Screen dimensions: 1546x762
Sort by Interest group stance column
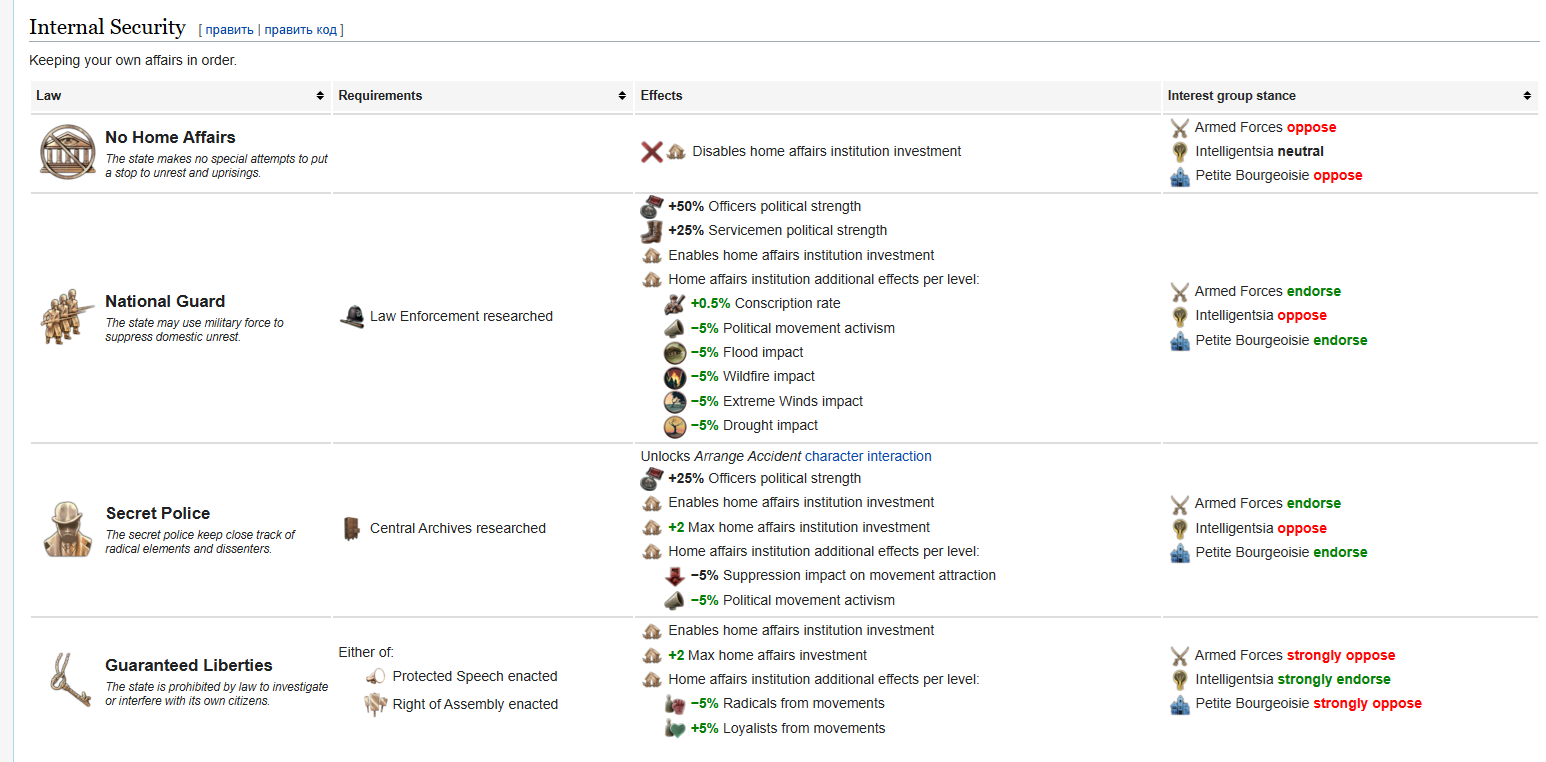pos(1527,96)
